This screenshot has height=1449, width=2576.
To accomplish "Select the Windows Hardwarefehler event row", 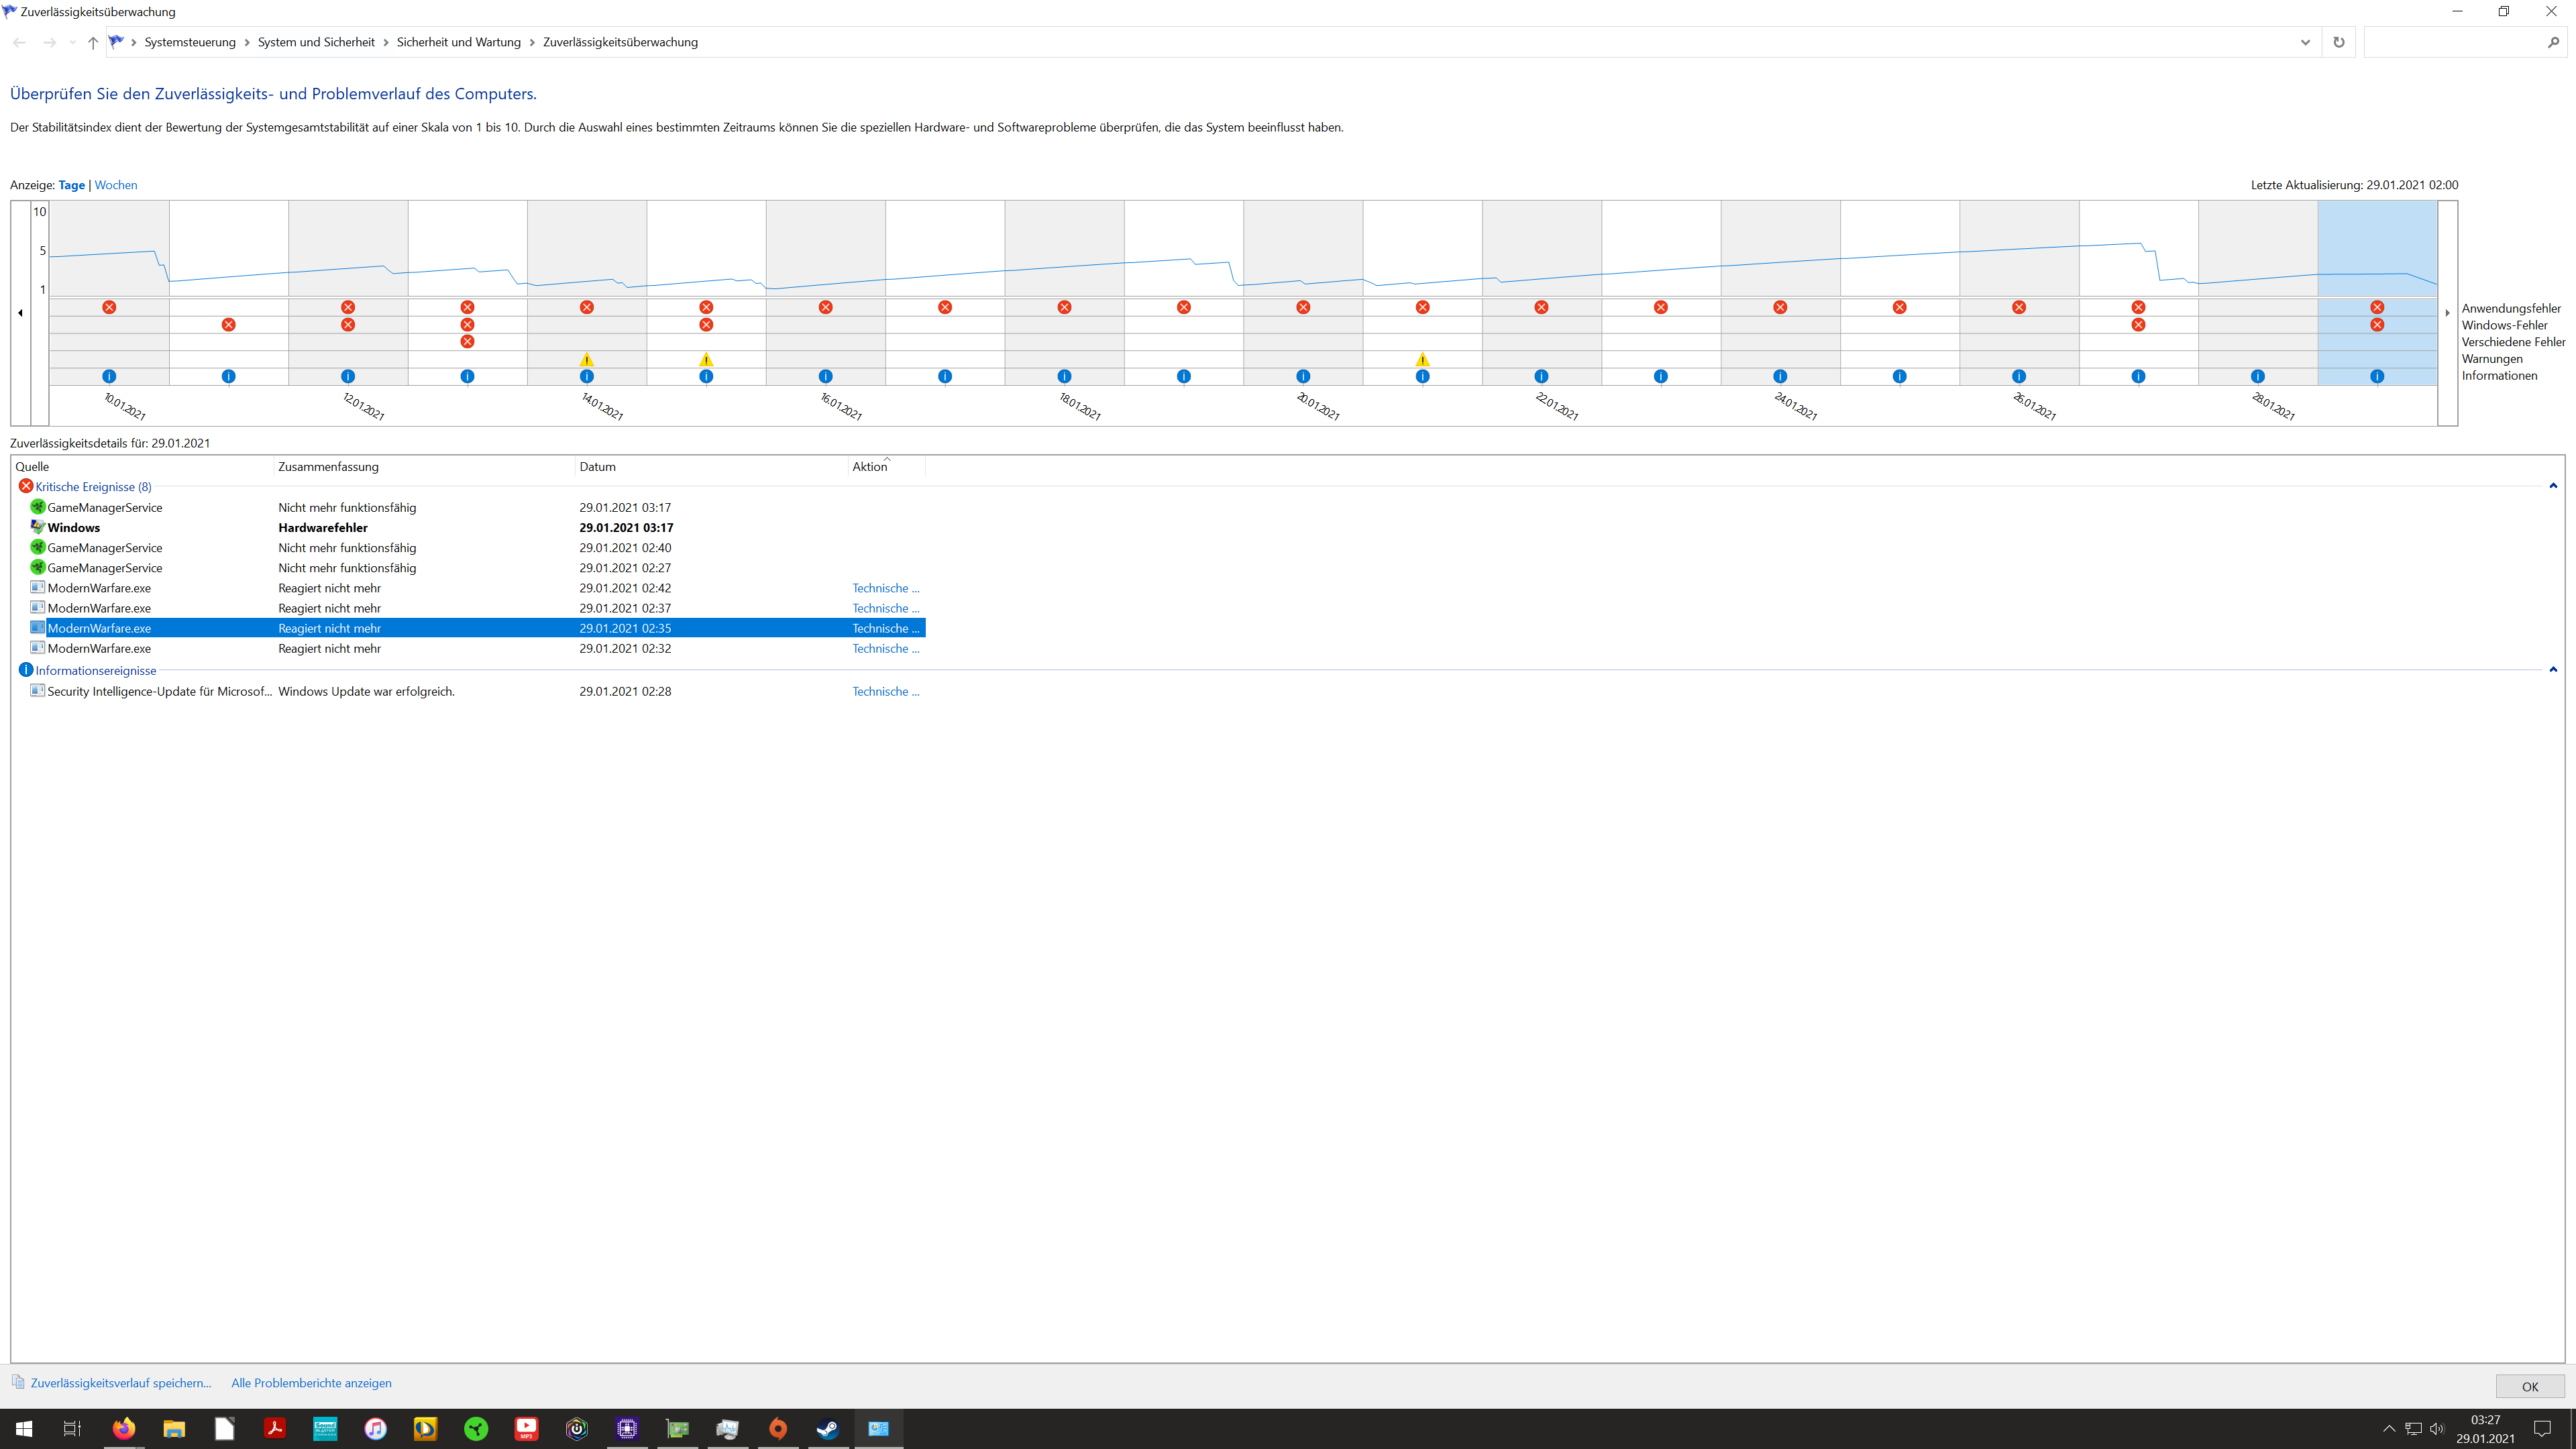I will coord(322,527).
